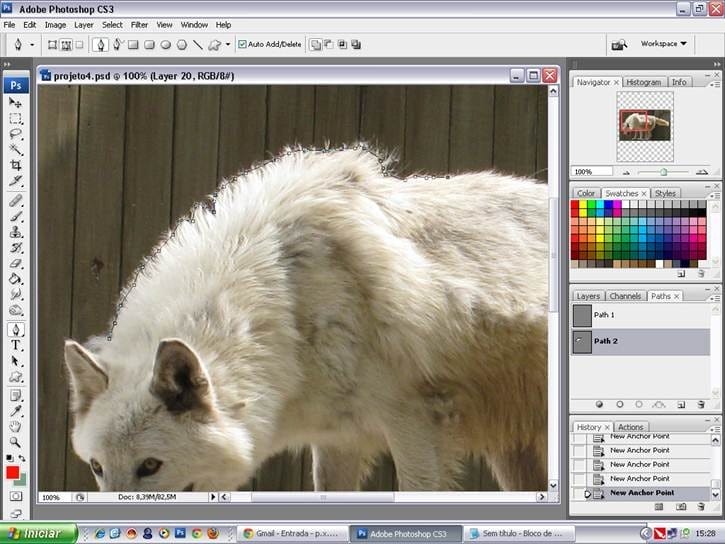725x544 pixels.
Task: Select Add to path area option
Action: click(315, 44)
